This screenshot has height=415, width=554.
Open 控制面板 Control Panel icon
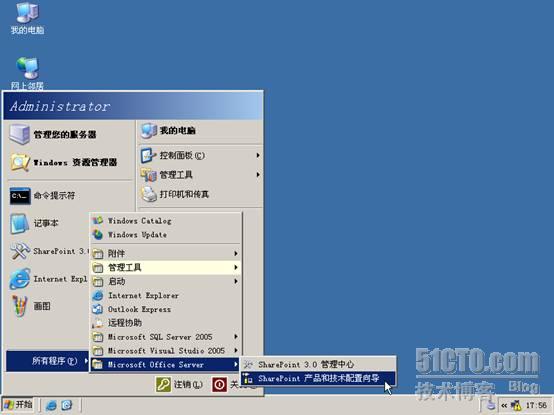point(147,155)
